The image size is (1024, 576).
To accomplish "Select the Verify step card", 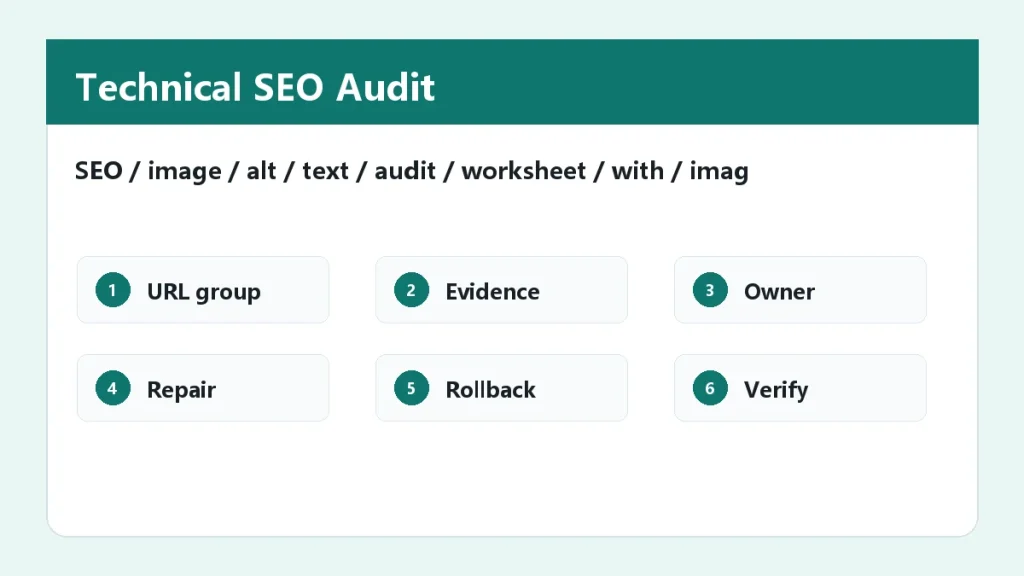I will (800, 388).
